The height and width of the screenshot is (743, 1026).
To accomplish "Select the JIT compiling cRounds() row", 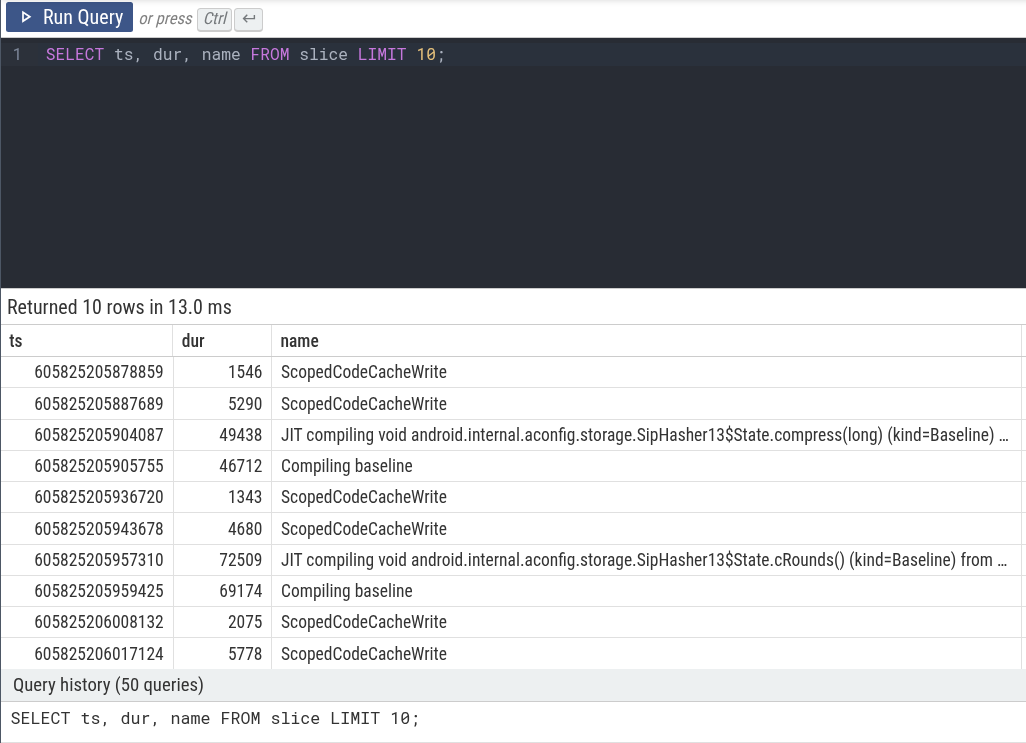I will [x=643, y=560].
